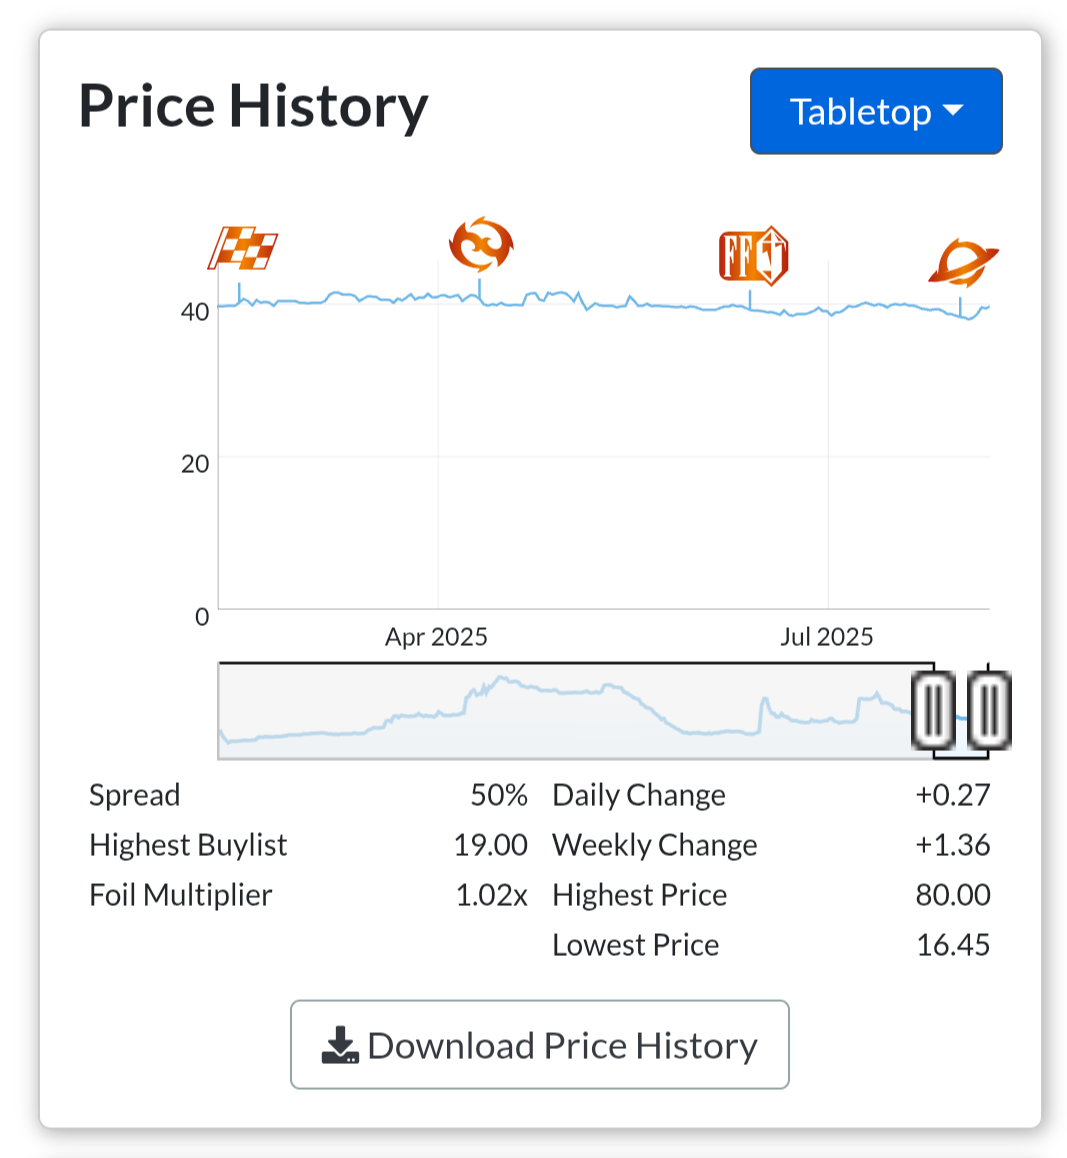Screen dimensions: 1067x1158
Task: Click Download Price History button
Action: click(x=540, y=1045)
